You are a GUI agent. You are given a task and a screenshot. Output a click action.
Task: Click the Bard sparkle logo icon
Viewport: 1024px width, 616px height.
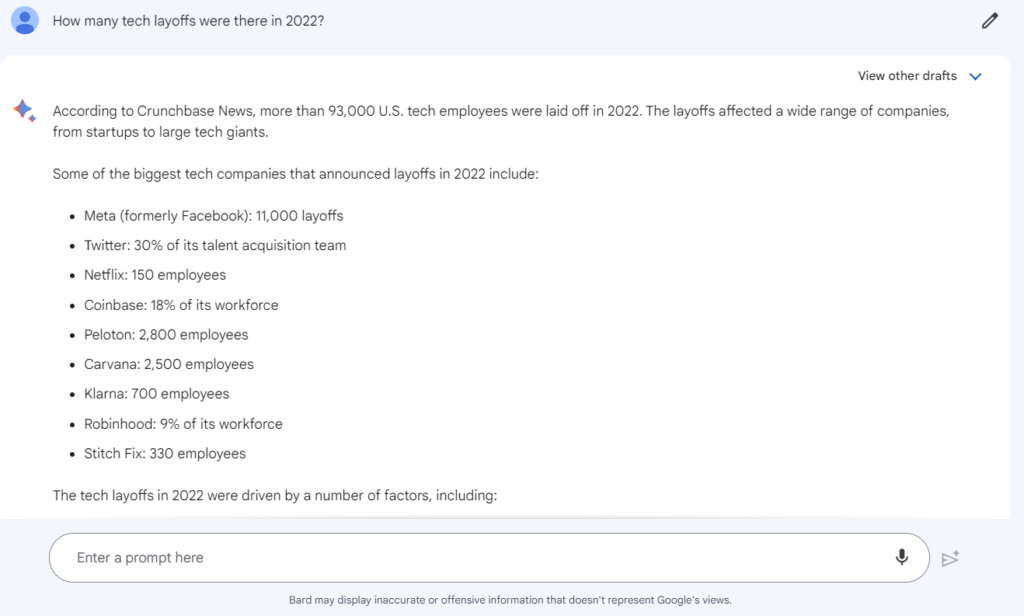pyautogui.click(x=25, y=110)
